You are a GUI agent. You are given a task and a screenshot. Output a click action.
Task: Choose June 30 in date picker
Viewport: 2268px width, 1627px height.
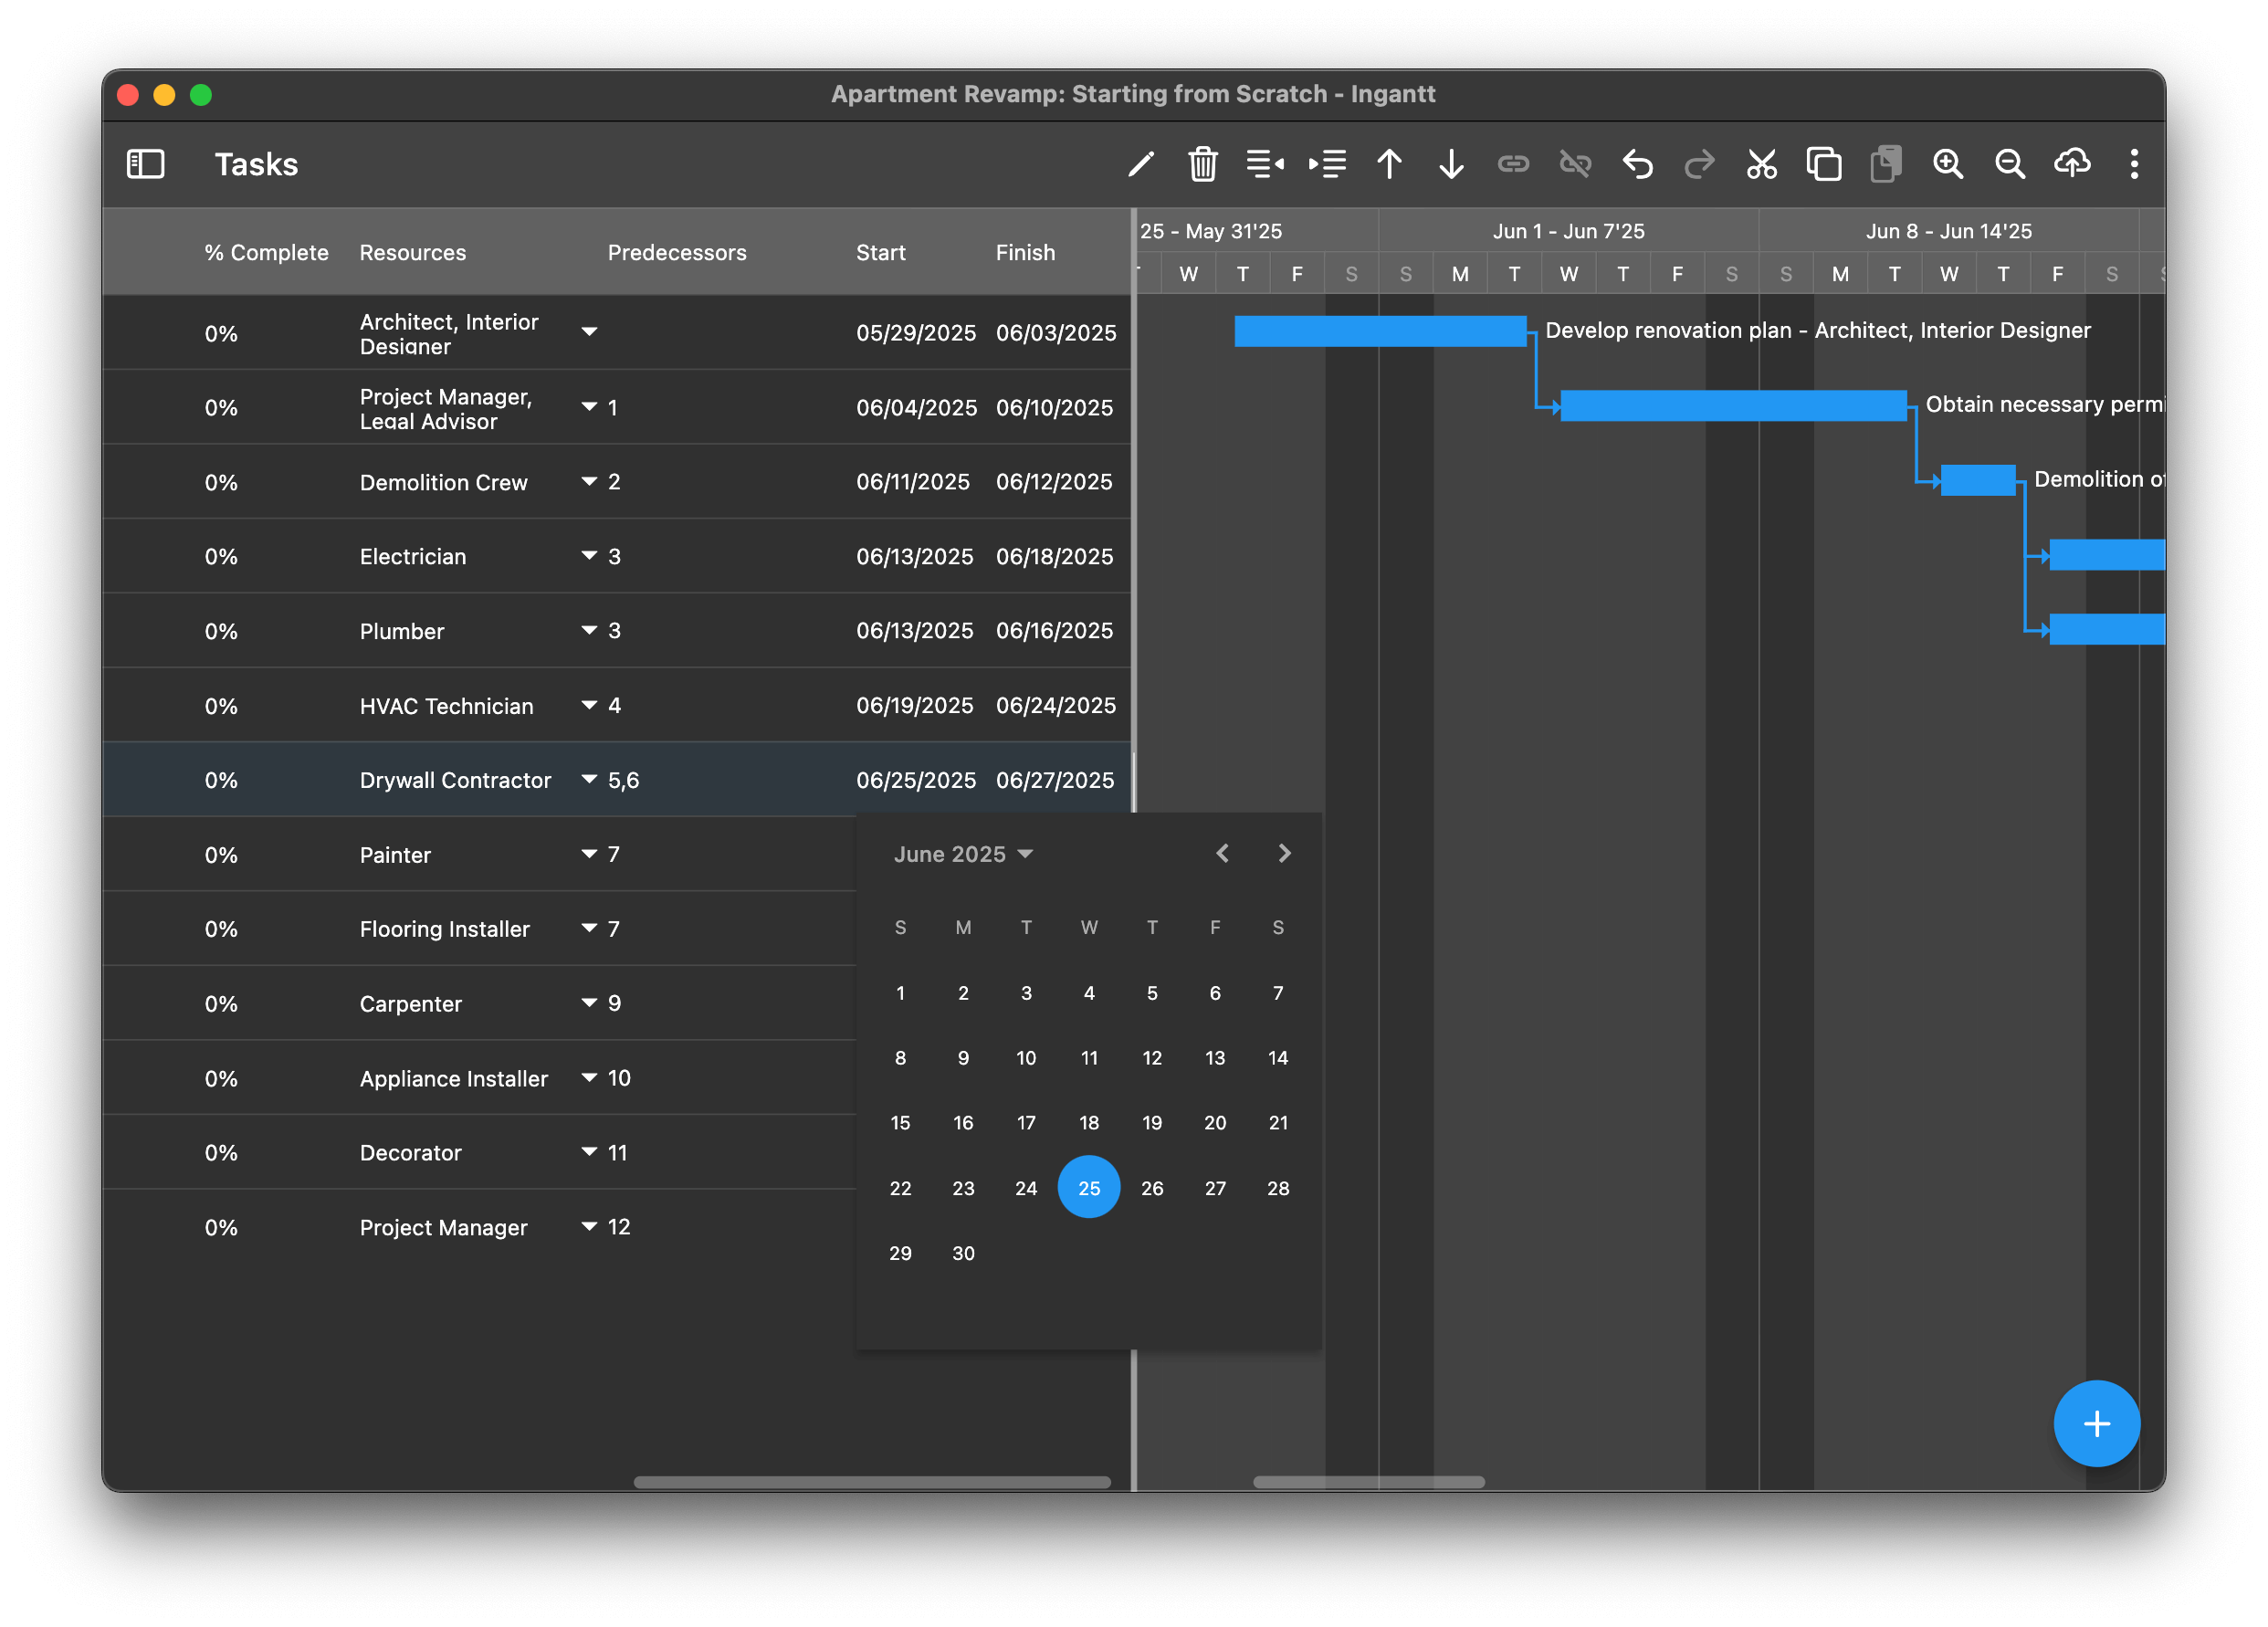[x=963, y=1253]
